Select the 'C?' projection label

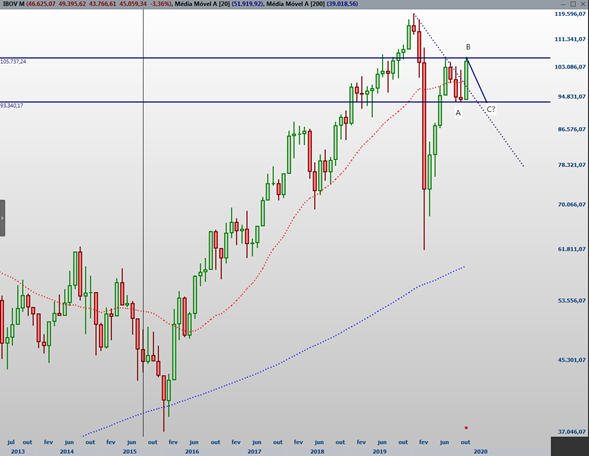(491, 109)
